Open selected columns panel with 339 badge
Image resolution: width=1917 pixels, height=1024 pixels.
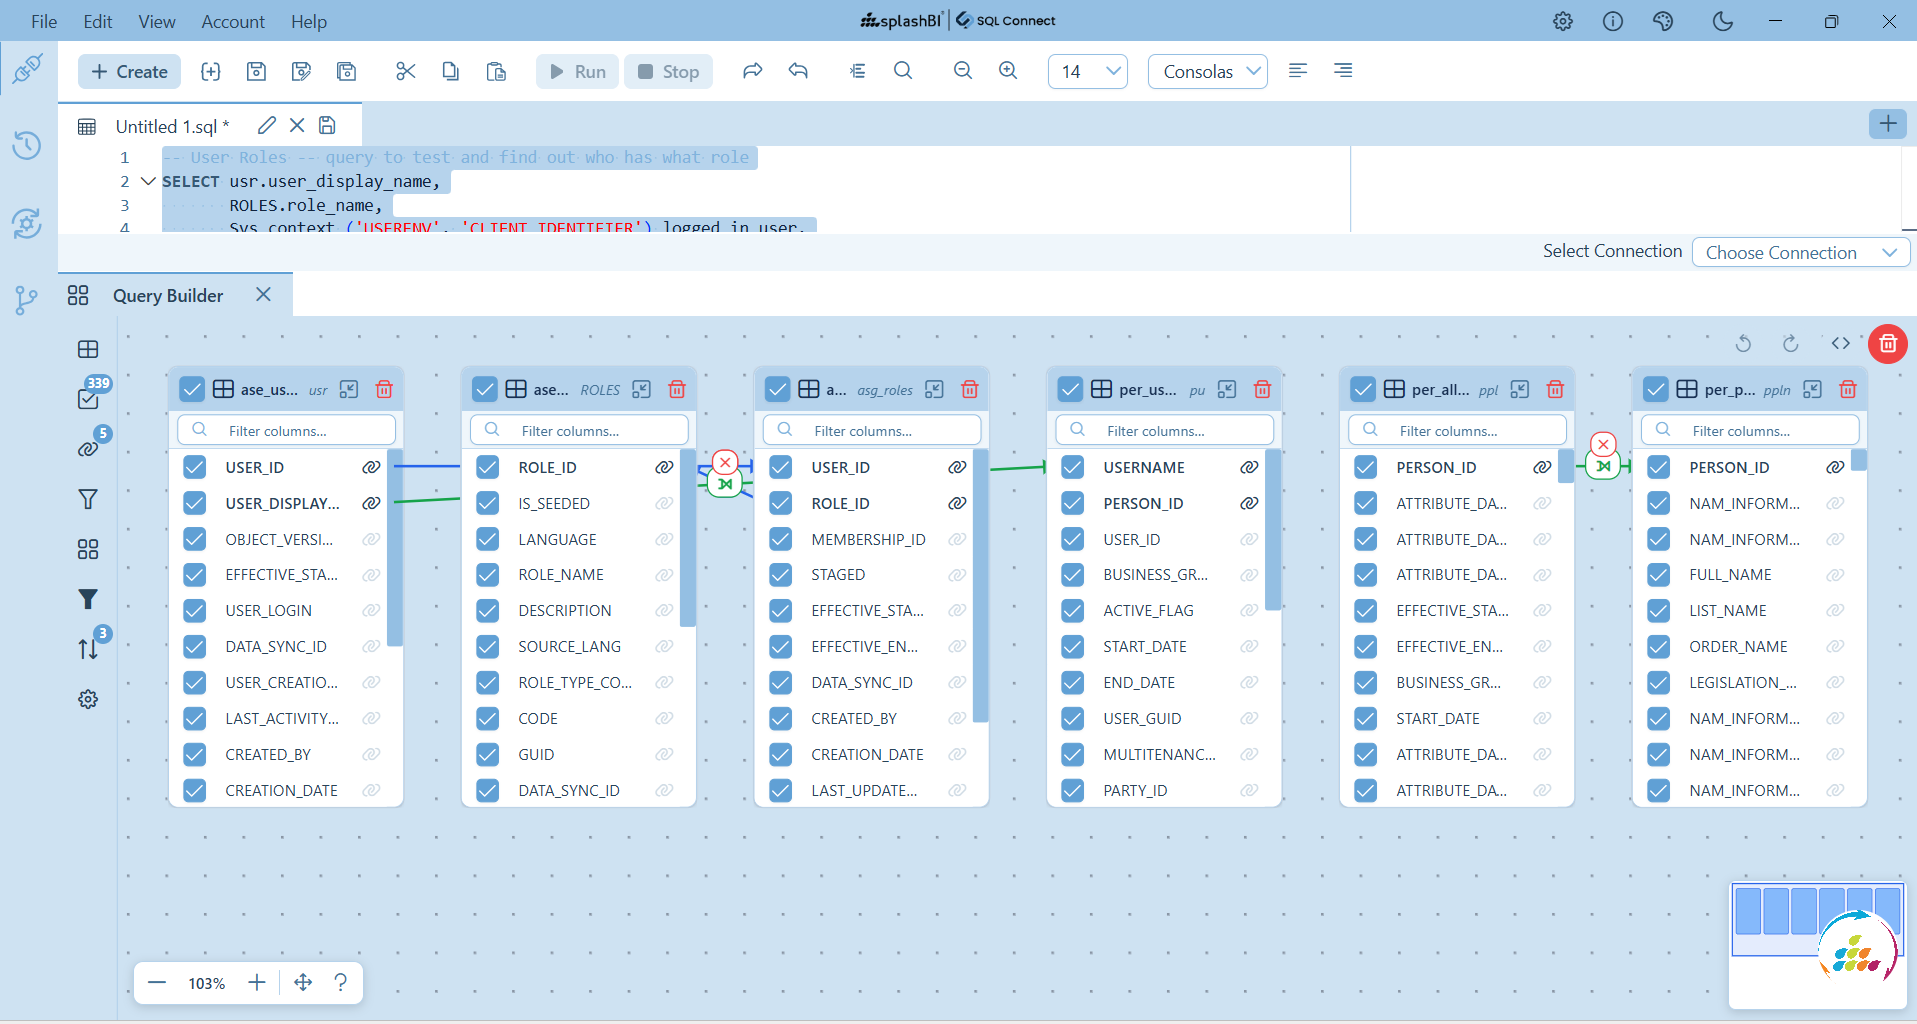[88, 398]
